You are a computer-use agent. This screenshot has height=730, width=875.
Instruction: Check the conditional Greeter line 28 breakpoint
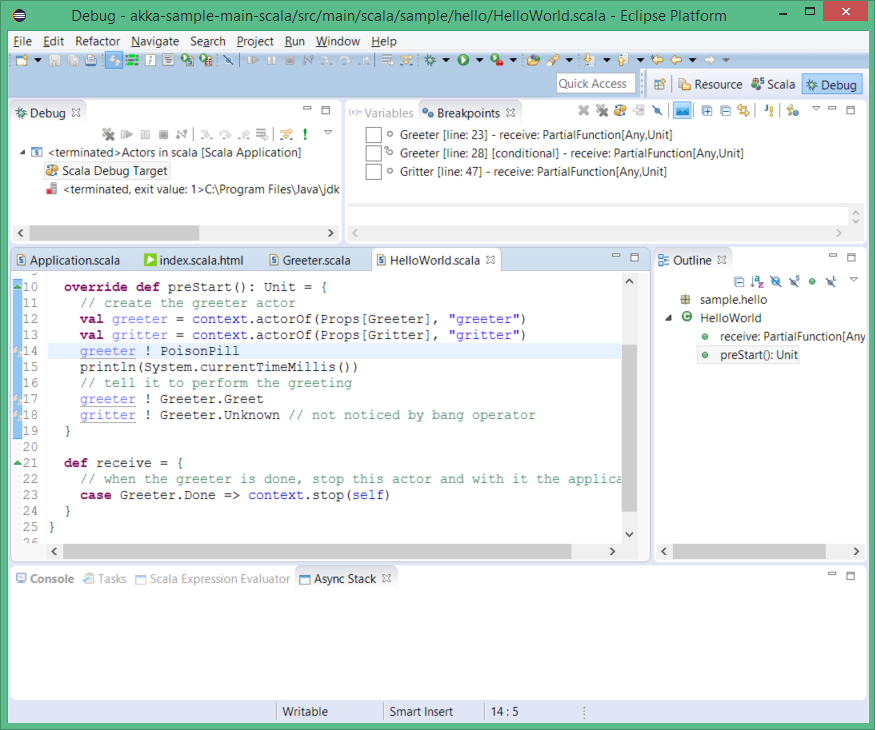(x=373, y=153)
